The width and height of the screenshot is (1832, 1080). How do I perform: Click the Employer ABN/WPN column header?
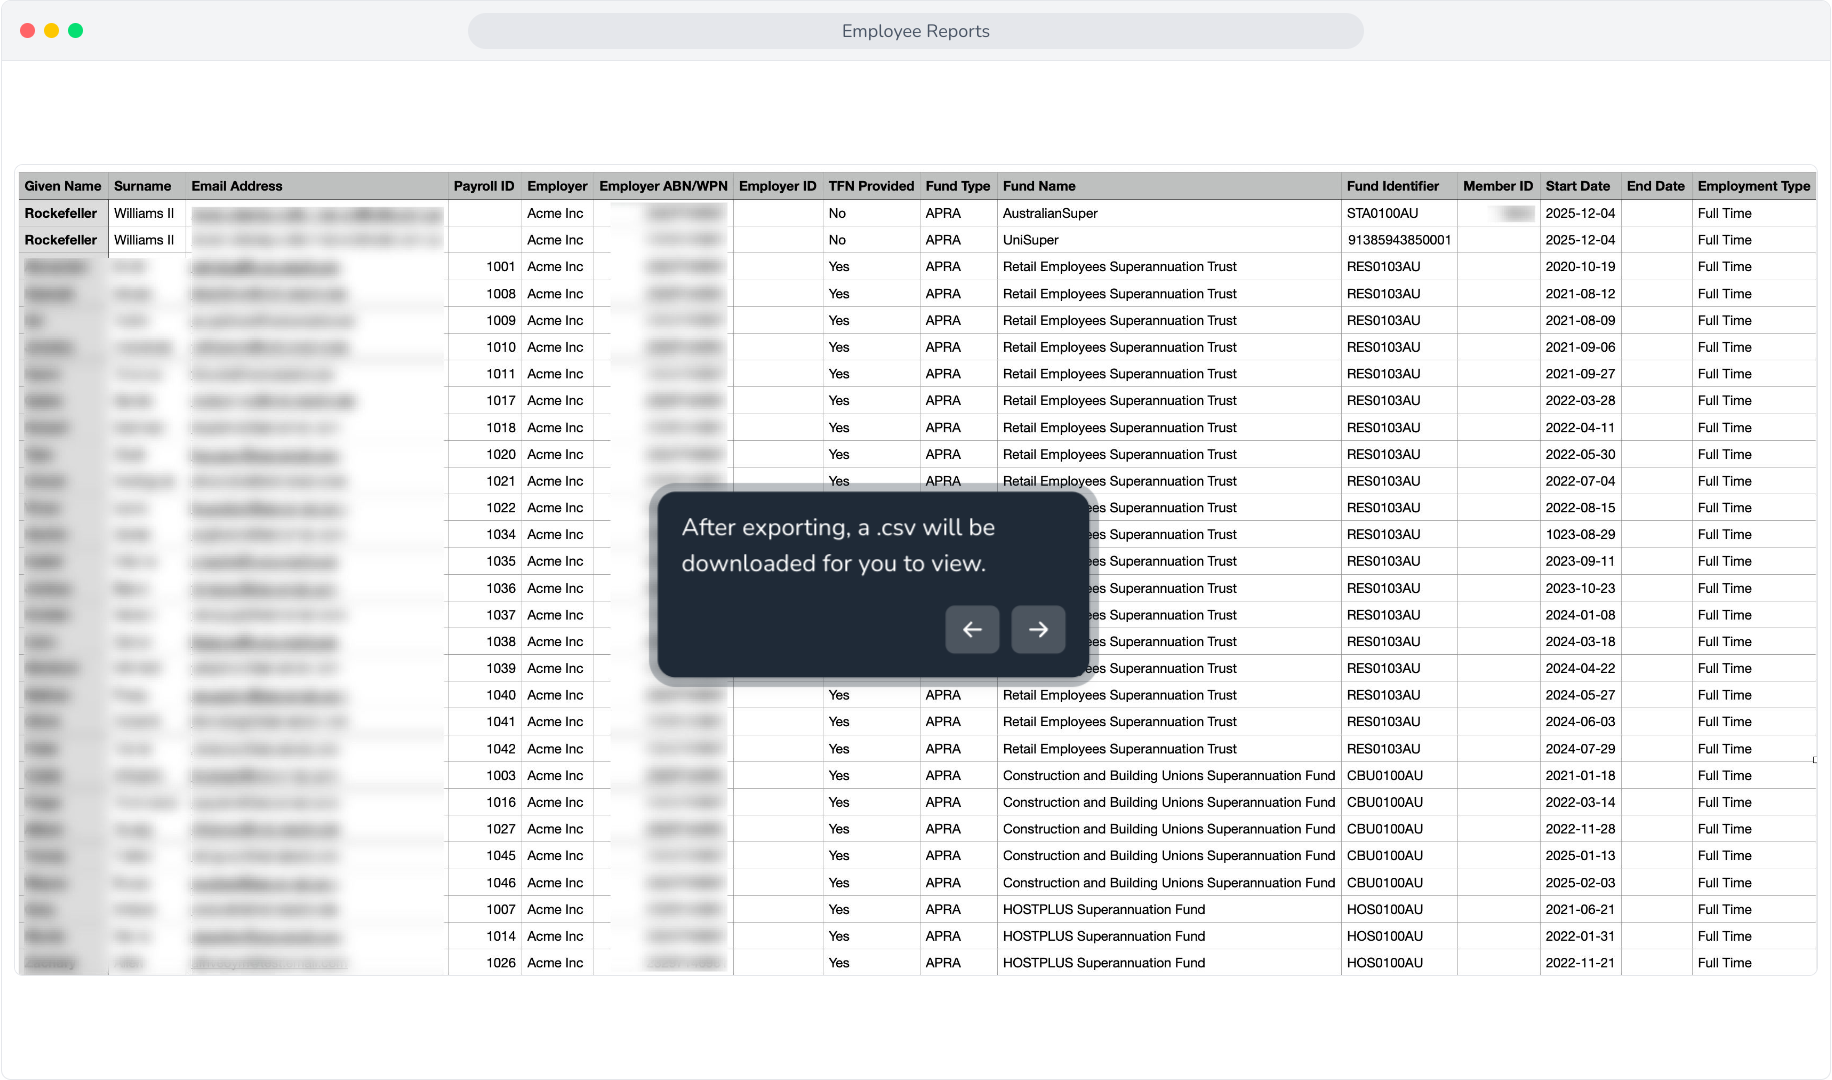(x=664, y=186)
